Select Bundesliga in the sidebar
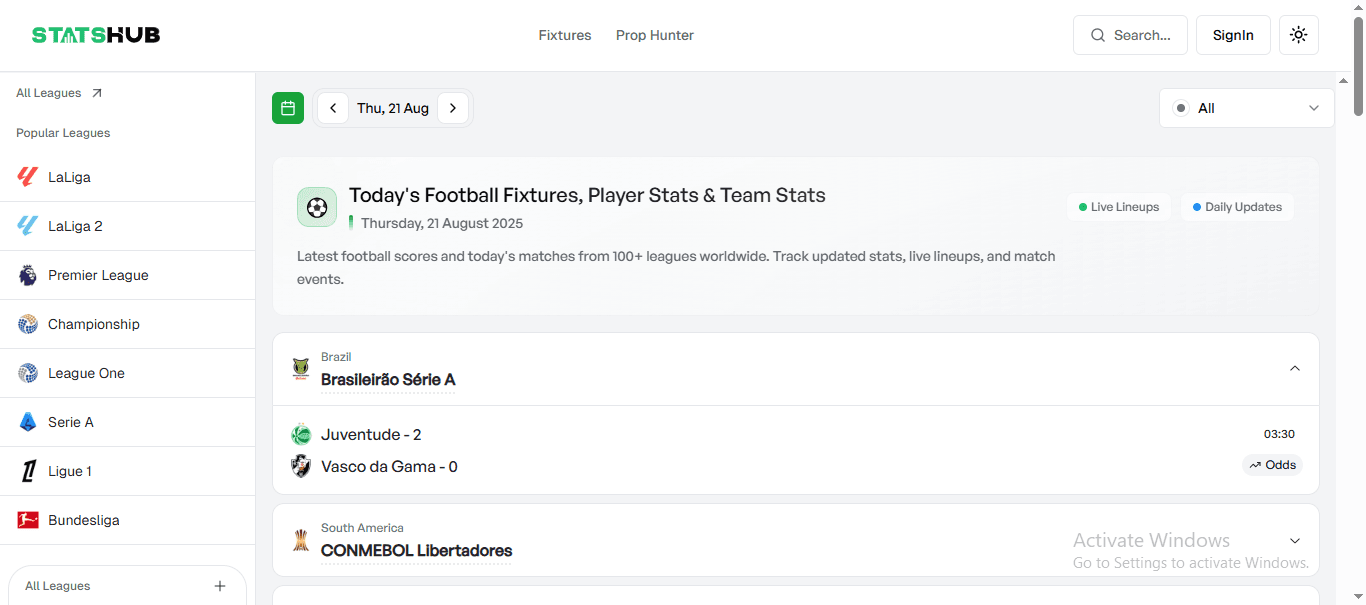 coord(127,520)
